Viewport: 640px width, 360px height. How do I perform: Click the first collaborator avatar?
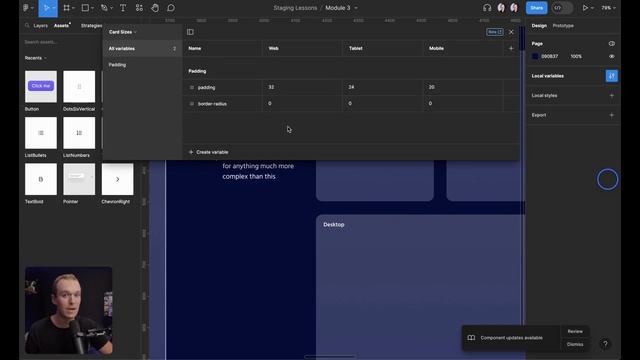pyautogui.click(x=501, y=8)
